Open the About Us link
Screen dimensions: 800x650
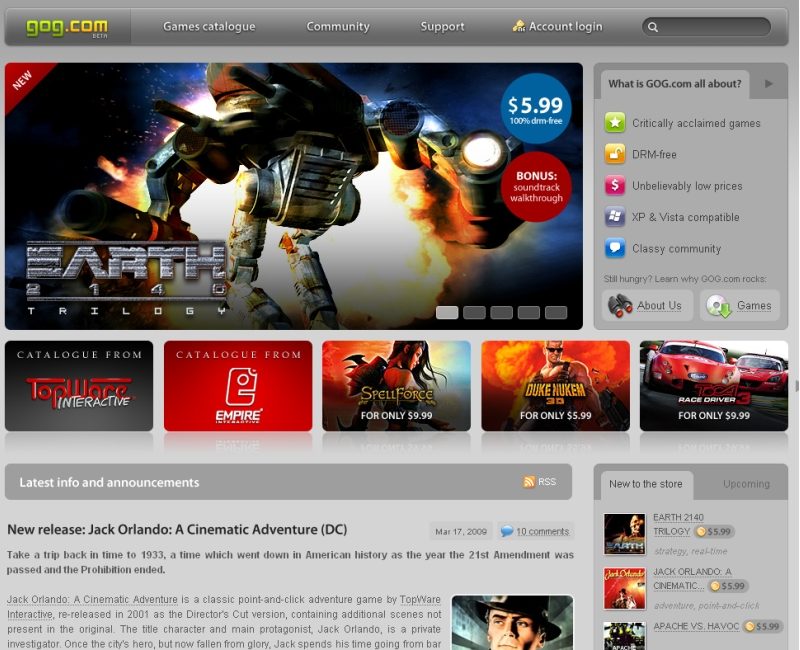[x=659, y=306]
